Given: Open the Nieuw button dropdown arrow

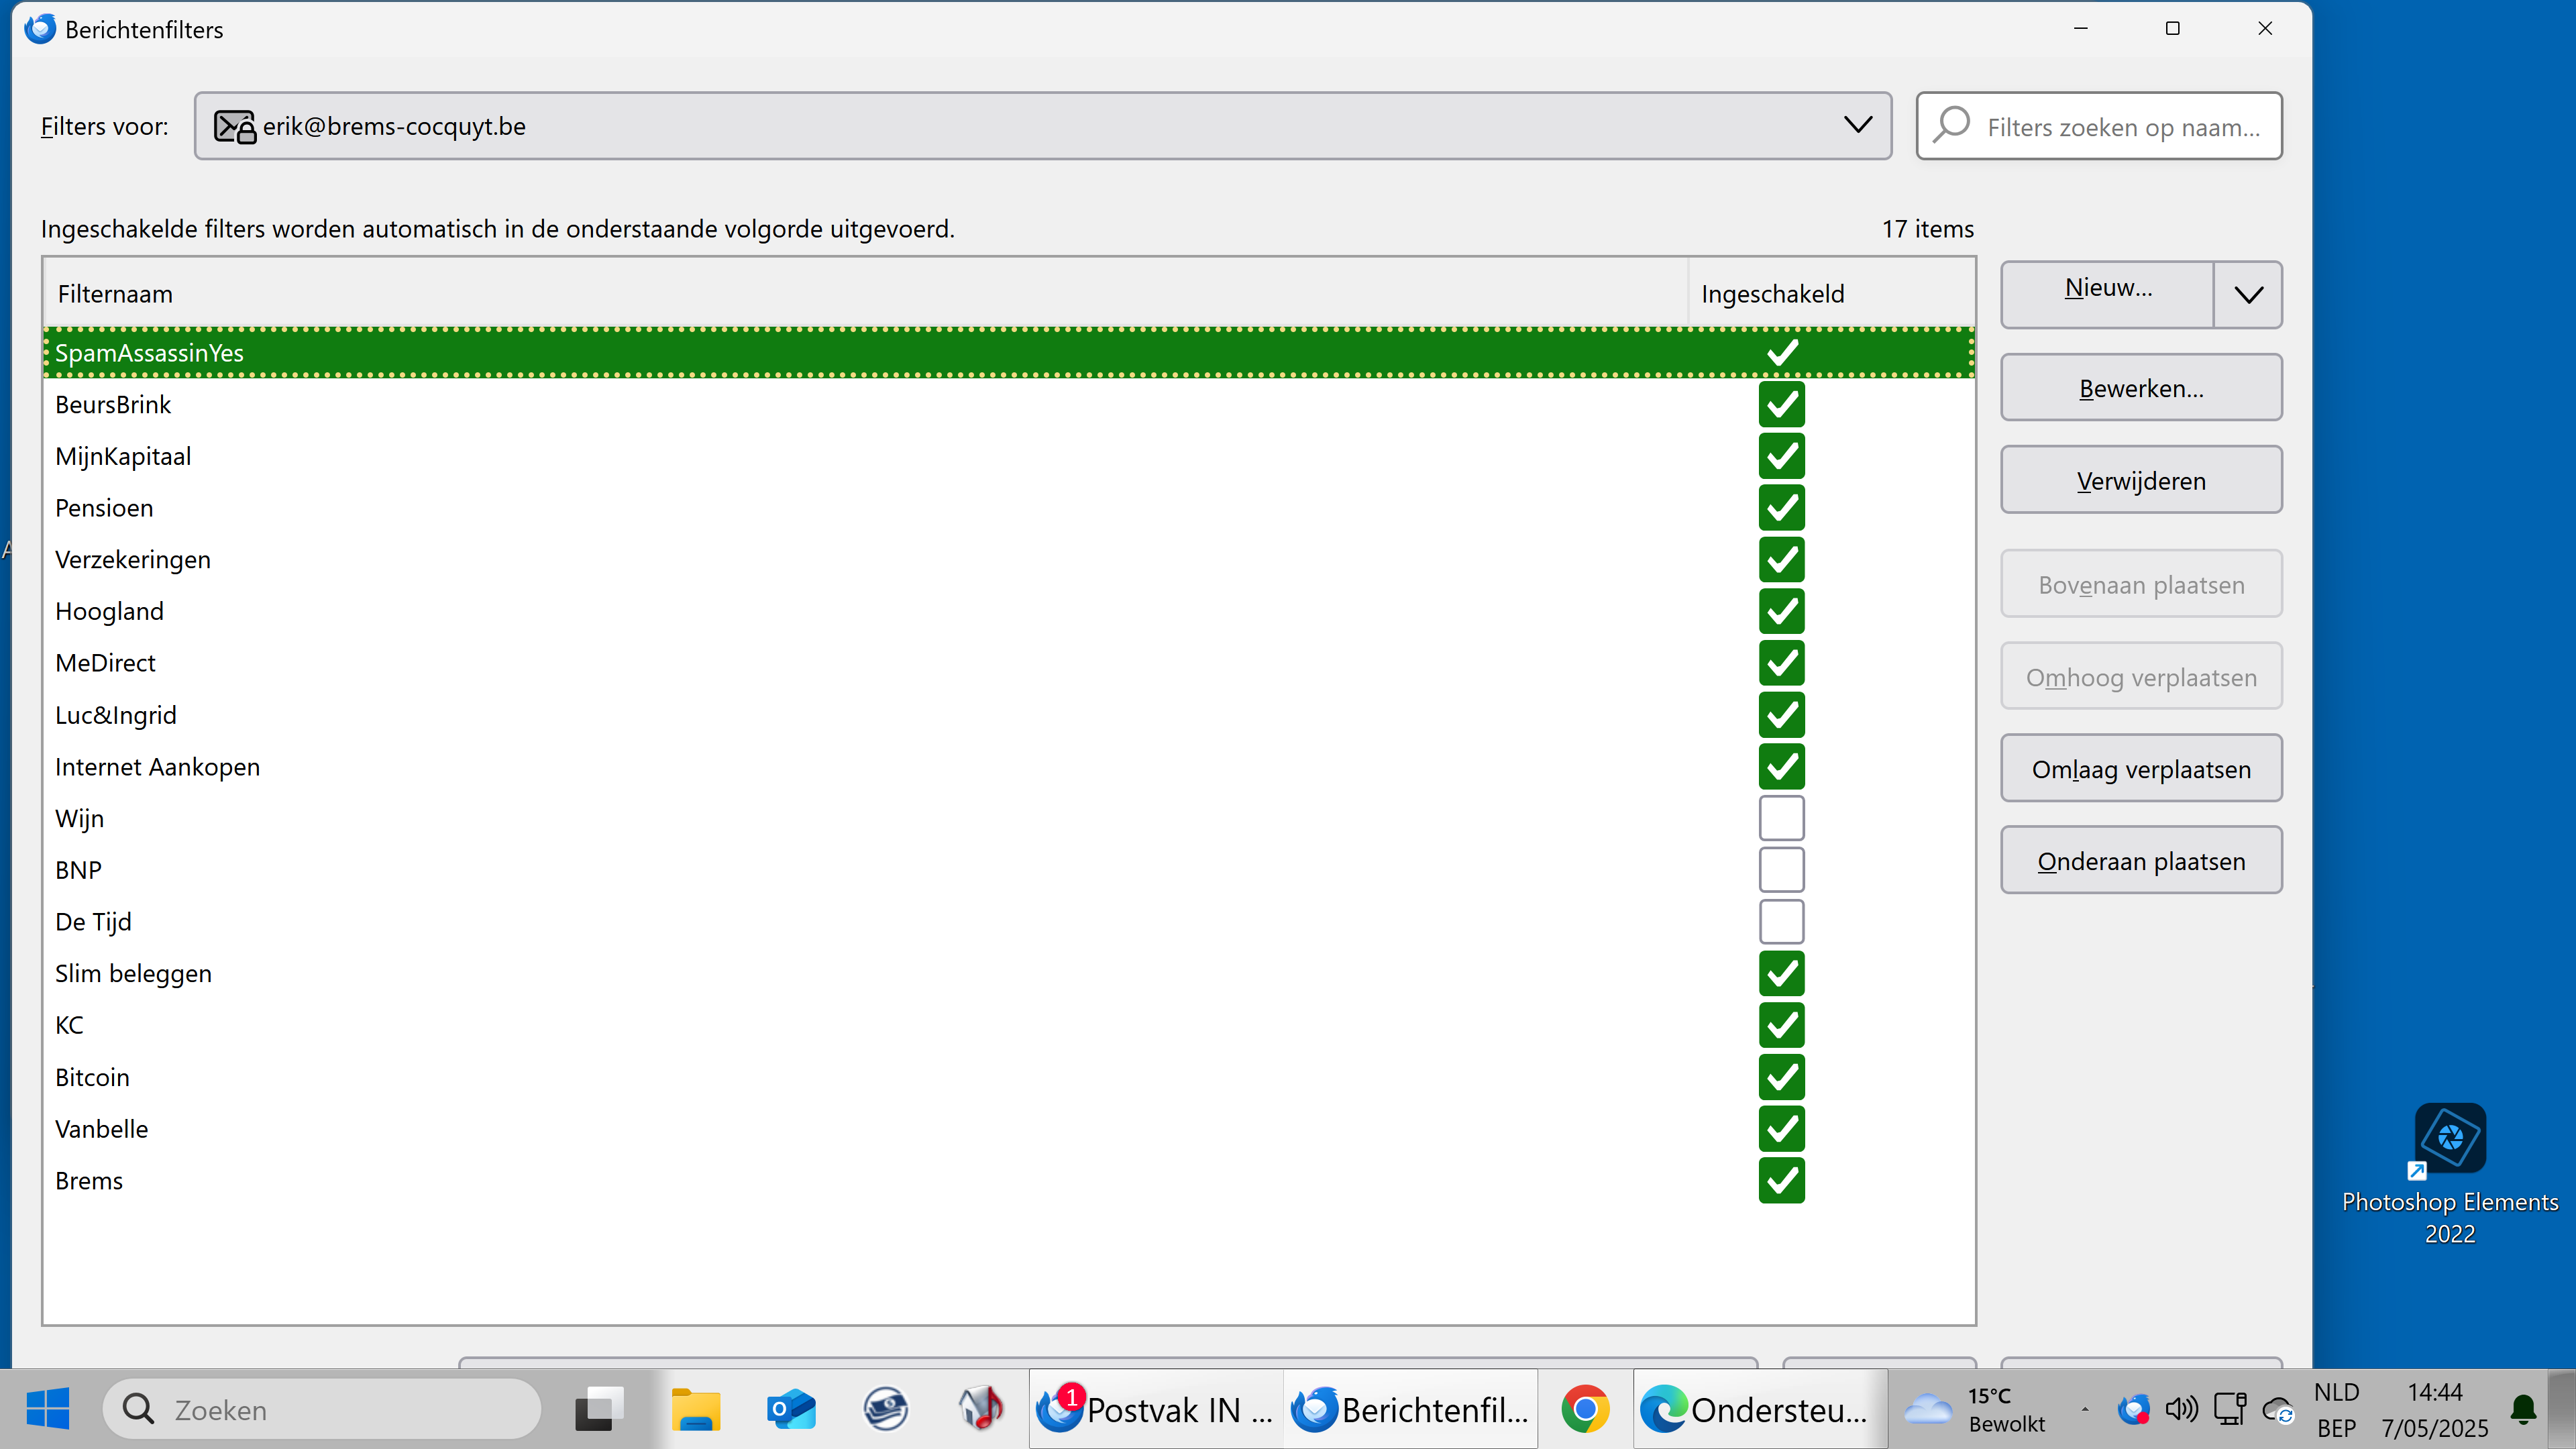Looking at the screenshot, I should [x=2248, y=294].
